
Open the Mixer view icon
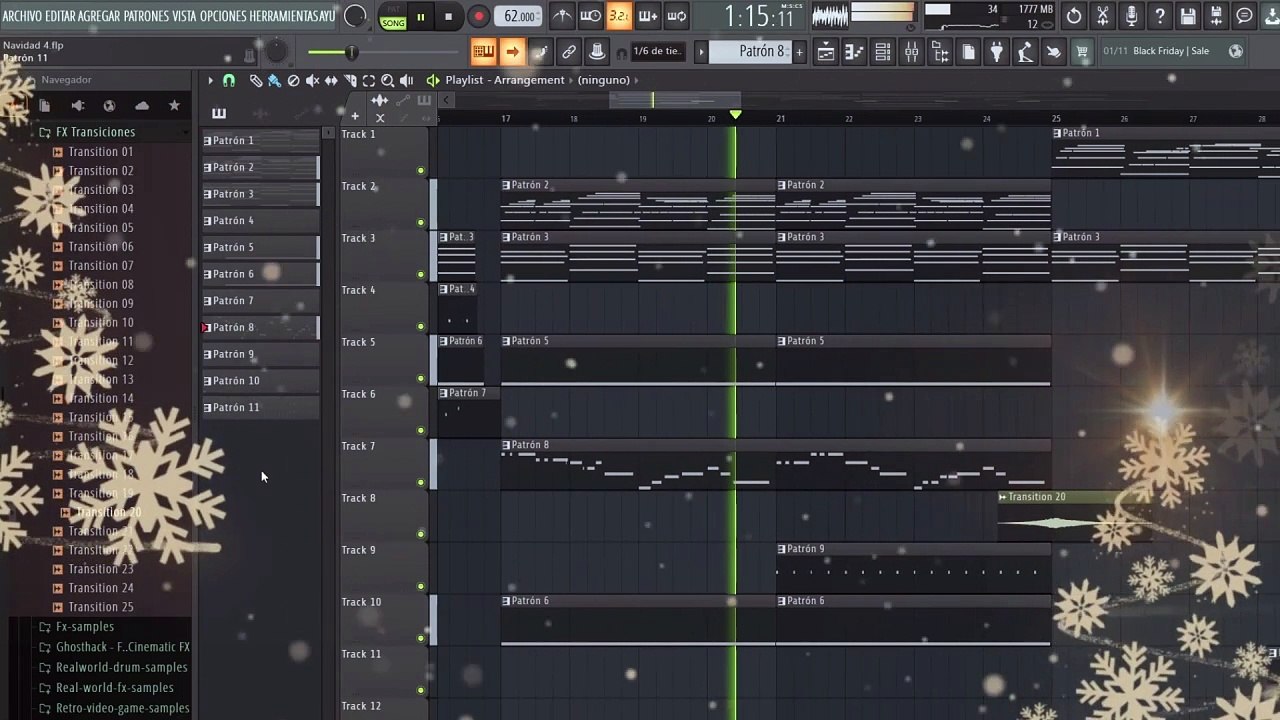point(911,52)
